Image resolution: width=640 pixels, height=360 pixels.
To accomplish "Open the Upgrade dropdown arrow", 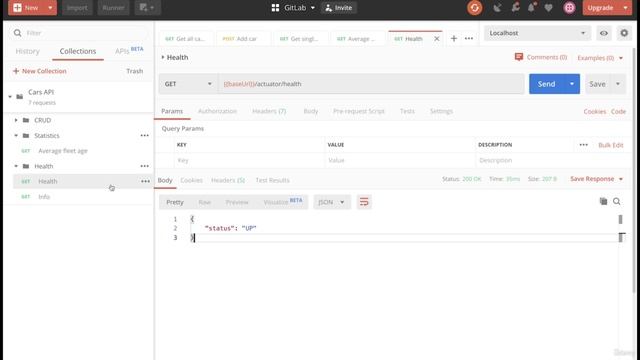I will pos(625,8).
